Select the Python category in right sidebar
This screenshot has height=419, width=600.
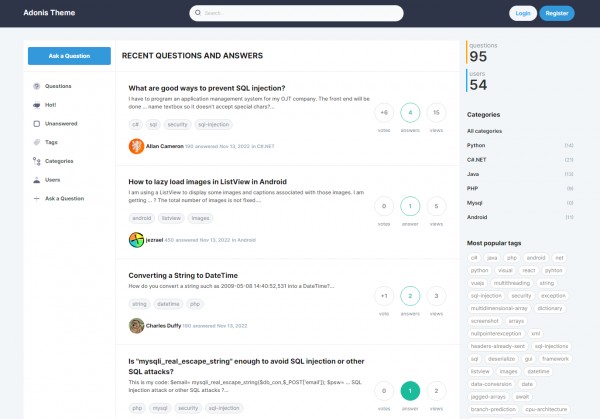point(476,145)
